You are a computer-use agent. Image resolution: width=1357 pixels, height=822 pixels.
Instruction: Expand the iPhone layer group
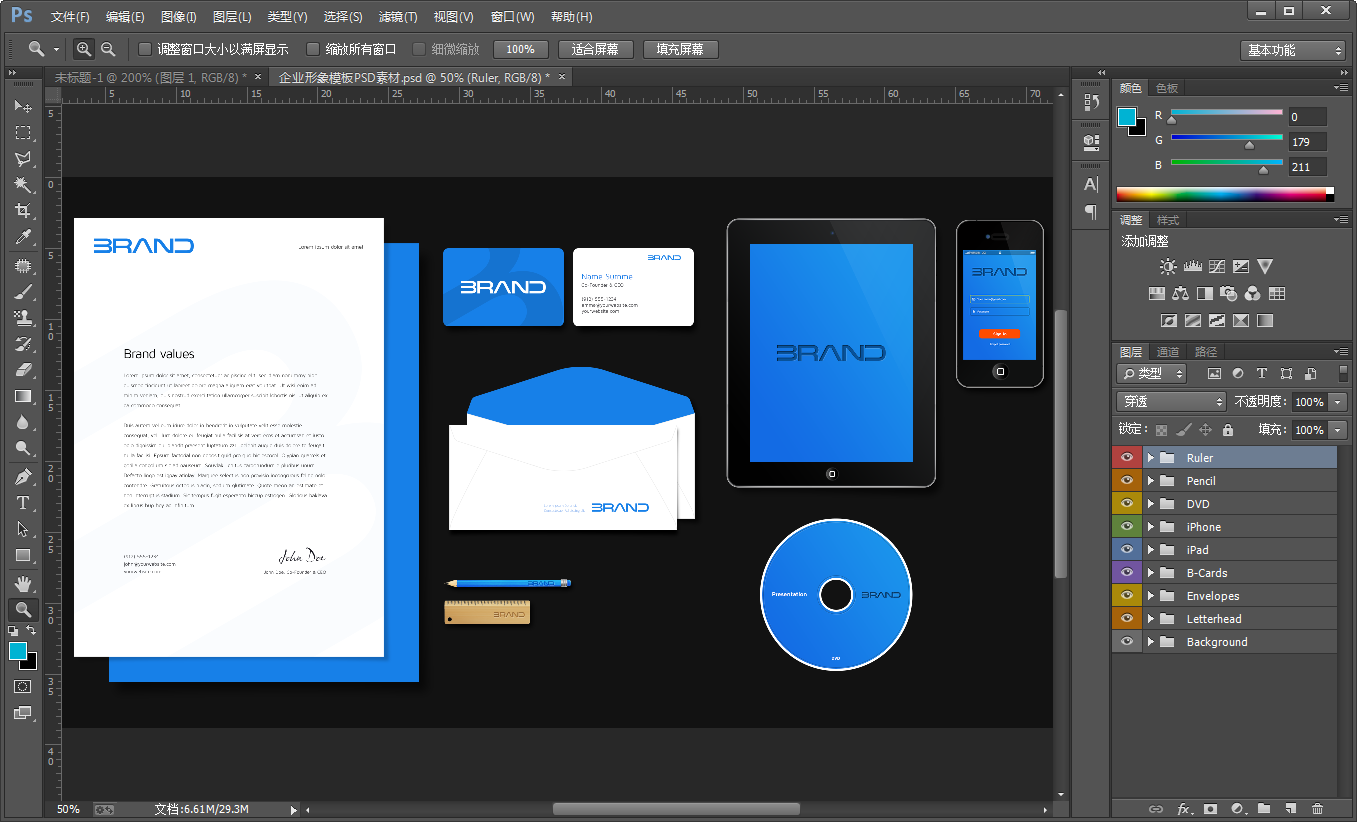(x=1150, y=527)
